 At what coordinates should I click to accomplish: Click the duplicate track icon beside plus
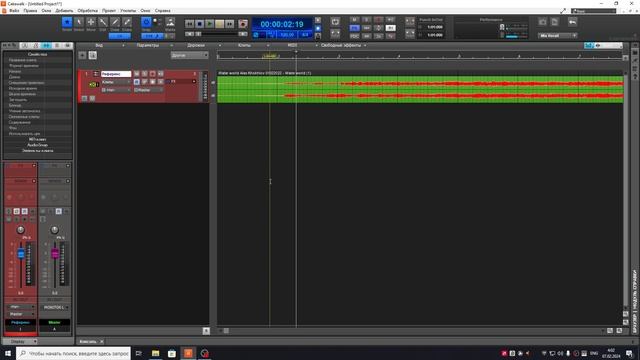(x=93, y=55)
